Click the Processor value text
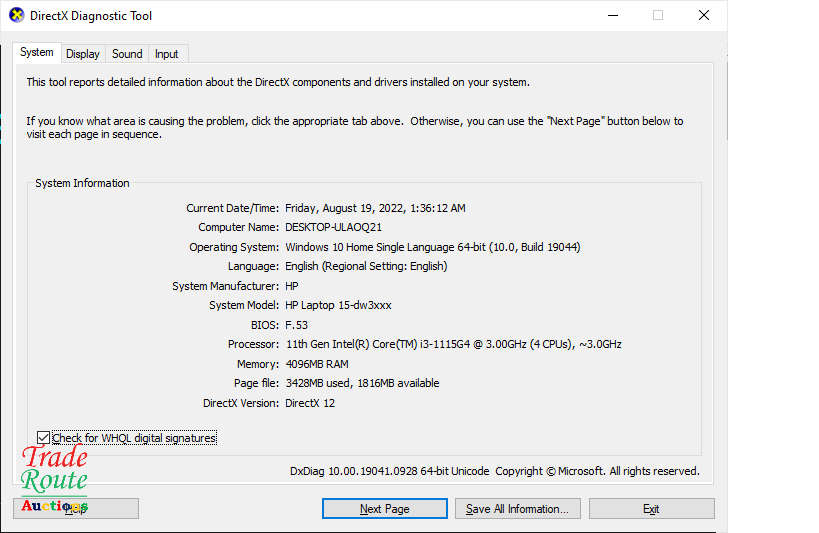 point(453,345)
